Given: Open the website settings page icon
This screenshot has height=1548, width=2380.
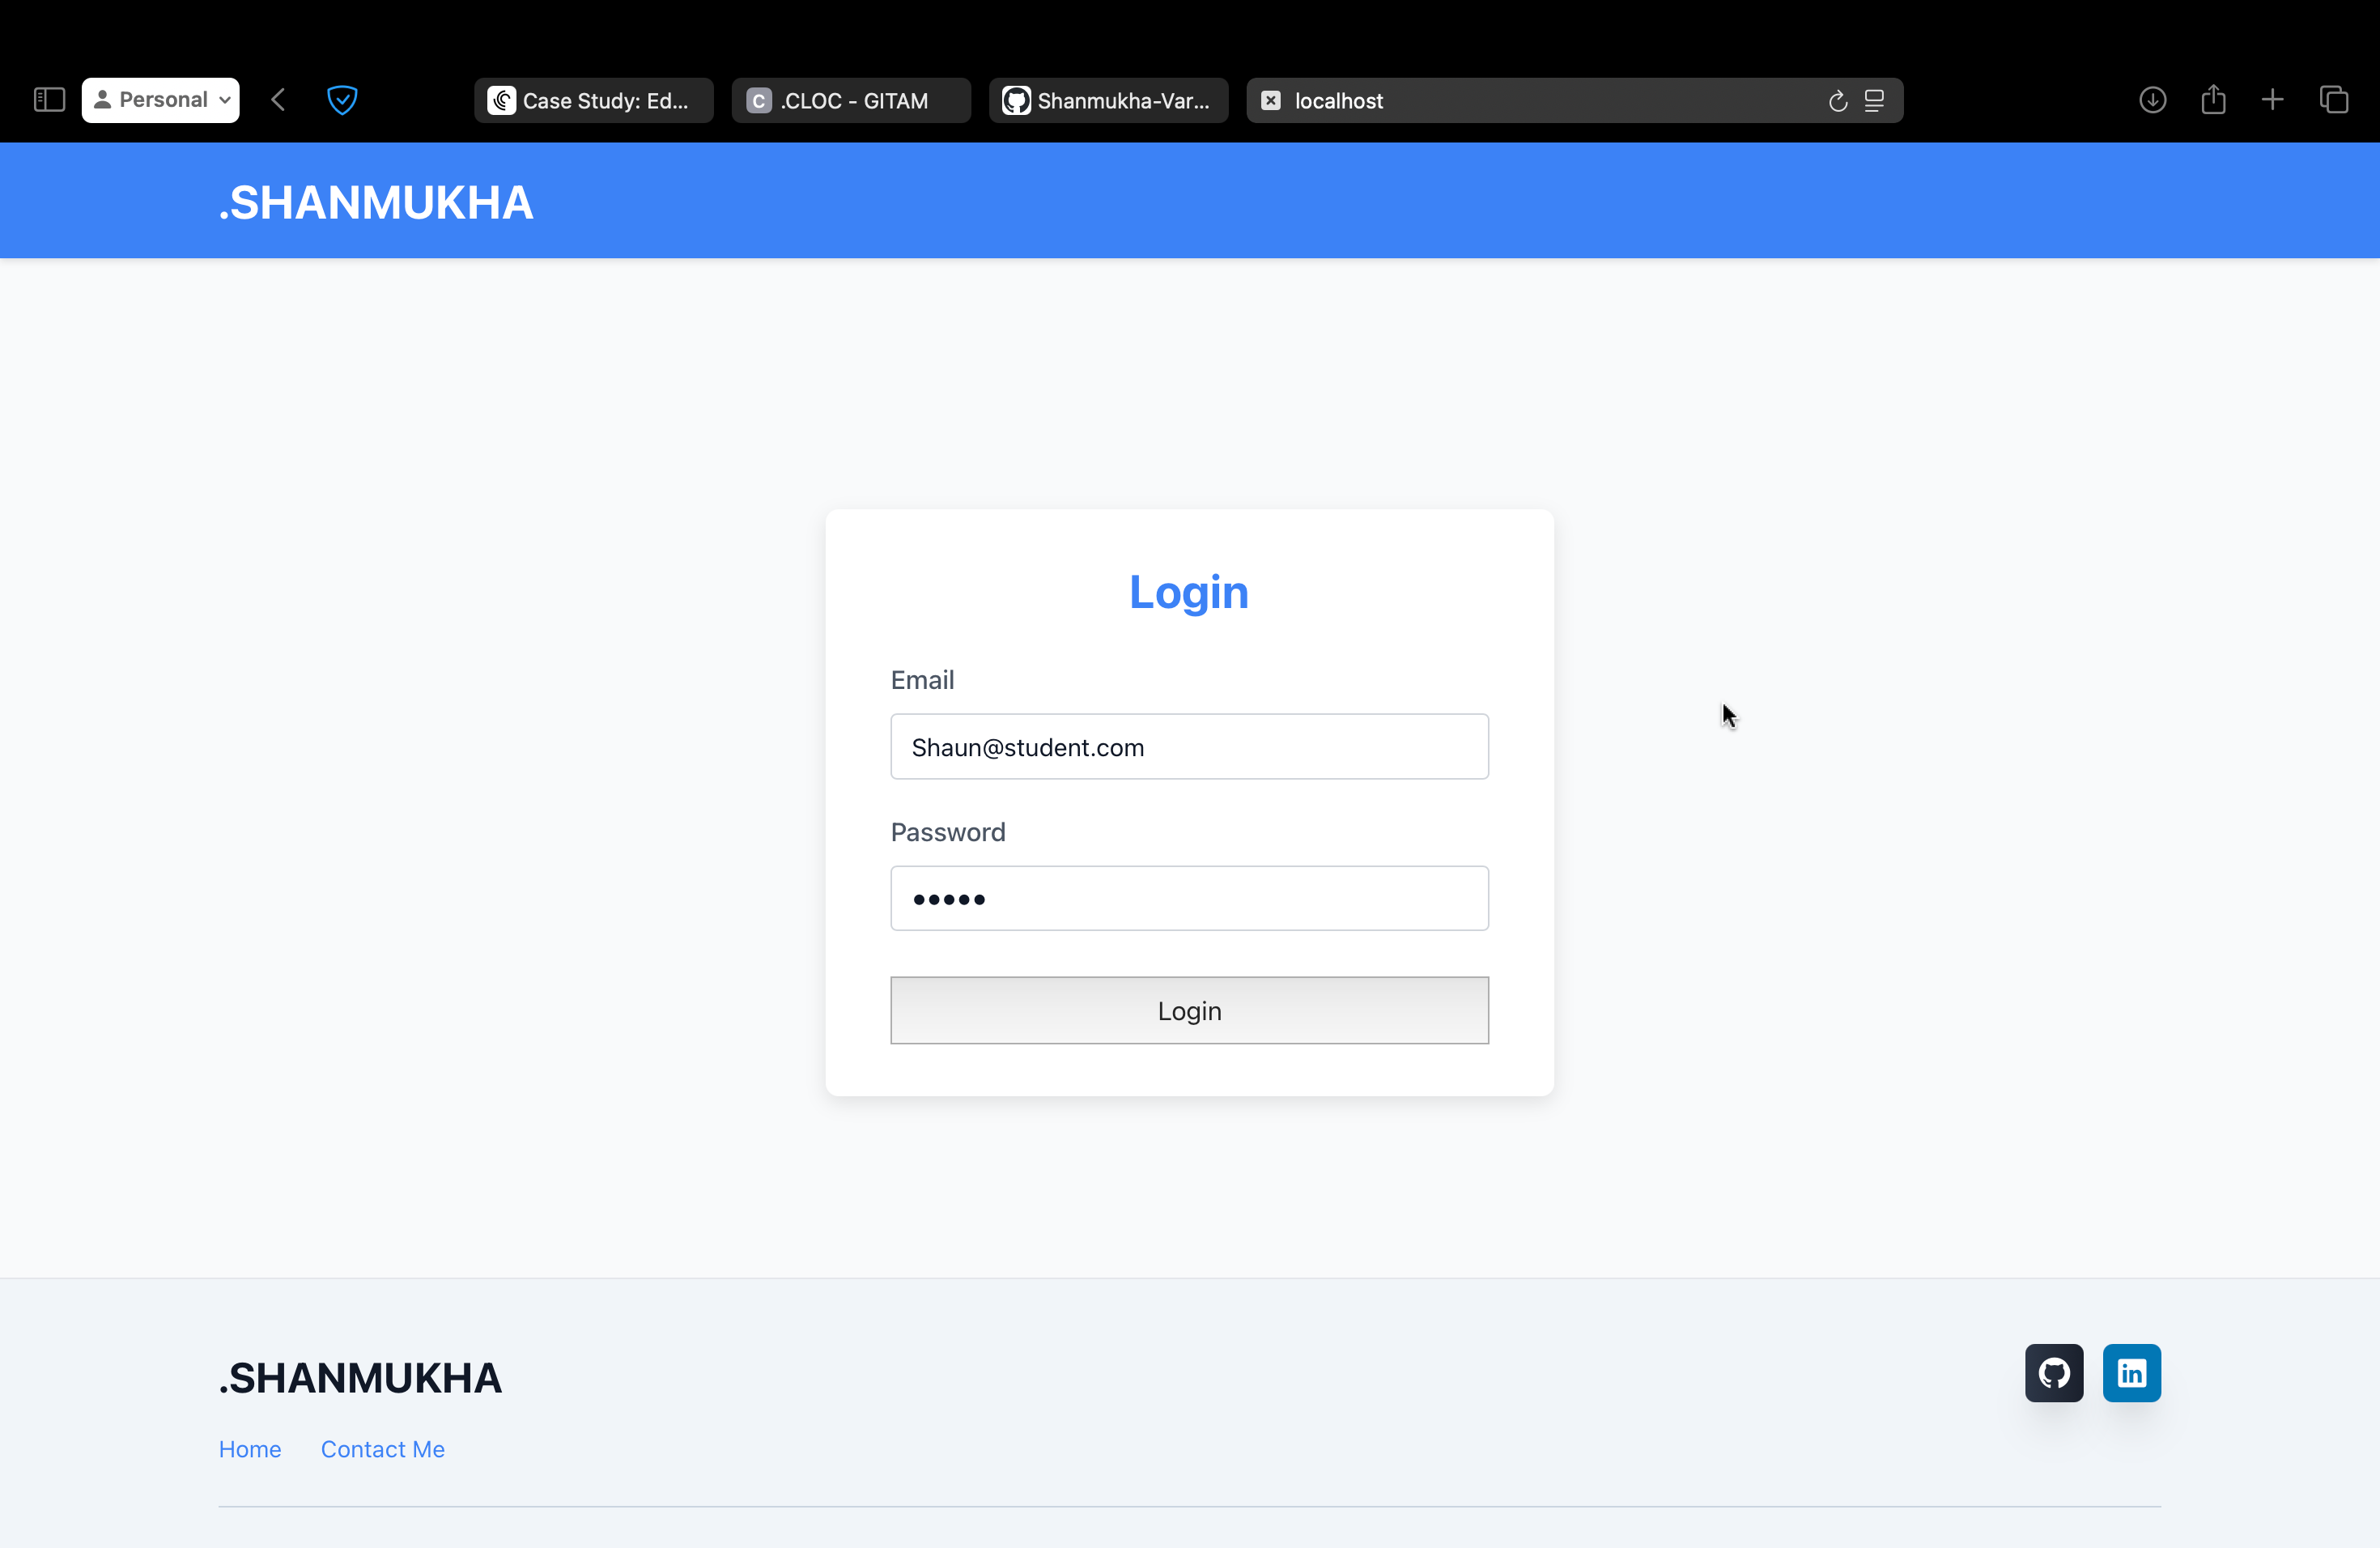Looking at the screenshot, I should click(x=1874, y=100).
